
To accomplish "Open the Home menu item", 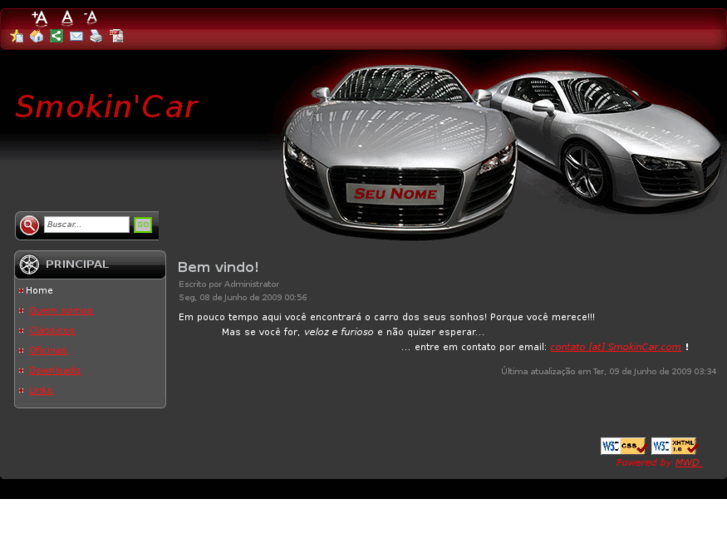I will (x=39, y=290).
